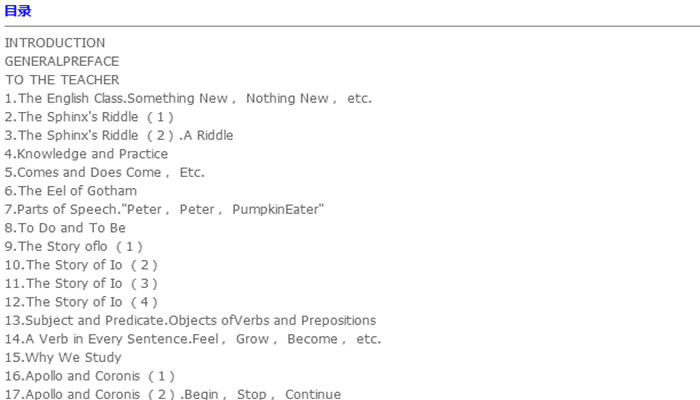Select chapter 5 Comes and Does Come
The width and height of the screenshot is (700, 400).
tap(104, 172)
